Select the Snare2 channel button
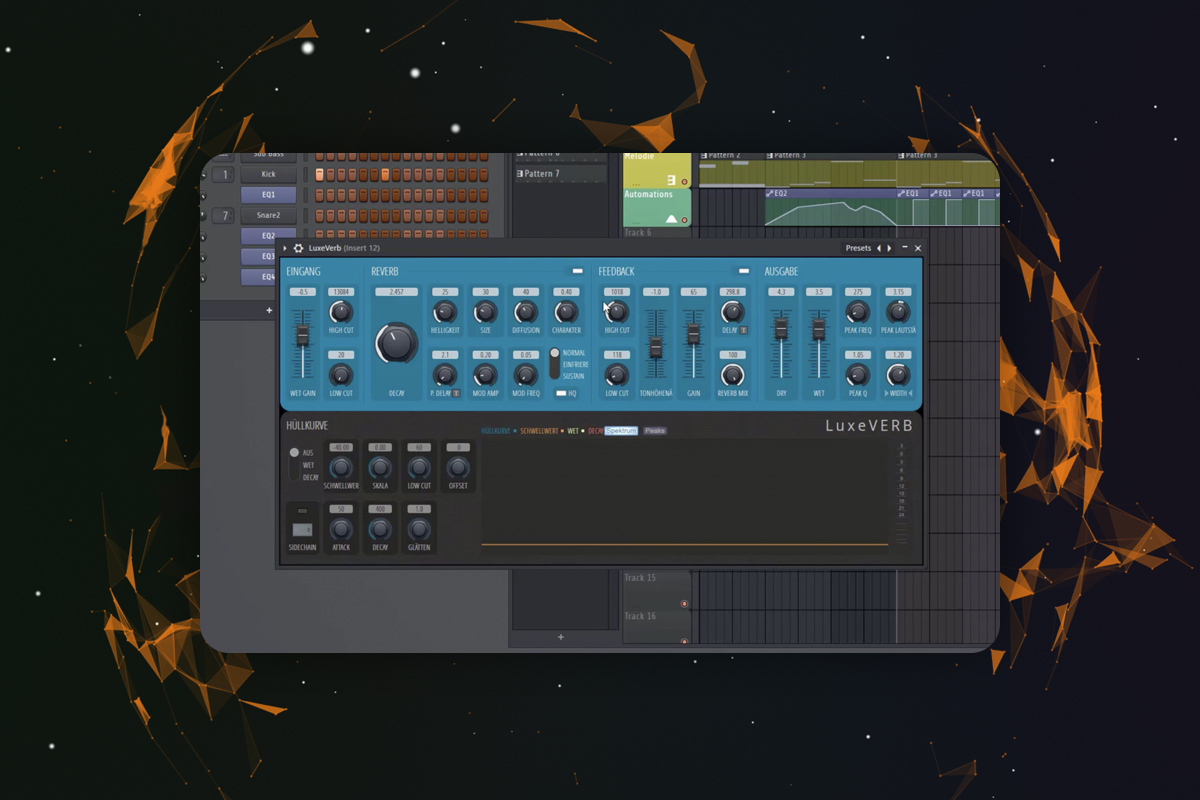Viewport: 1200px width, 800px height. coord(268,215)
